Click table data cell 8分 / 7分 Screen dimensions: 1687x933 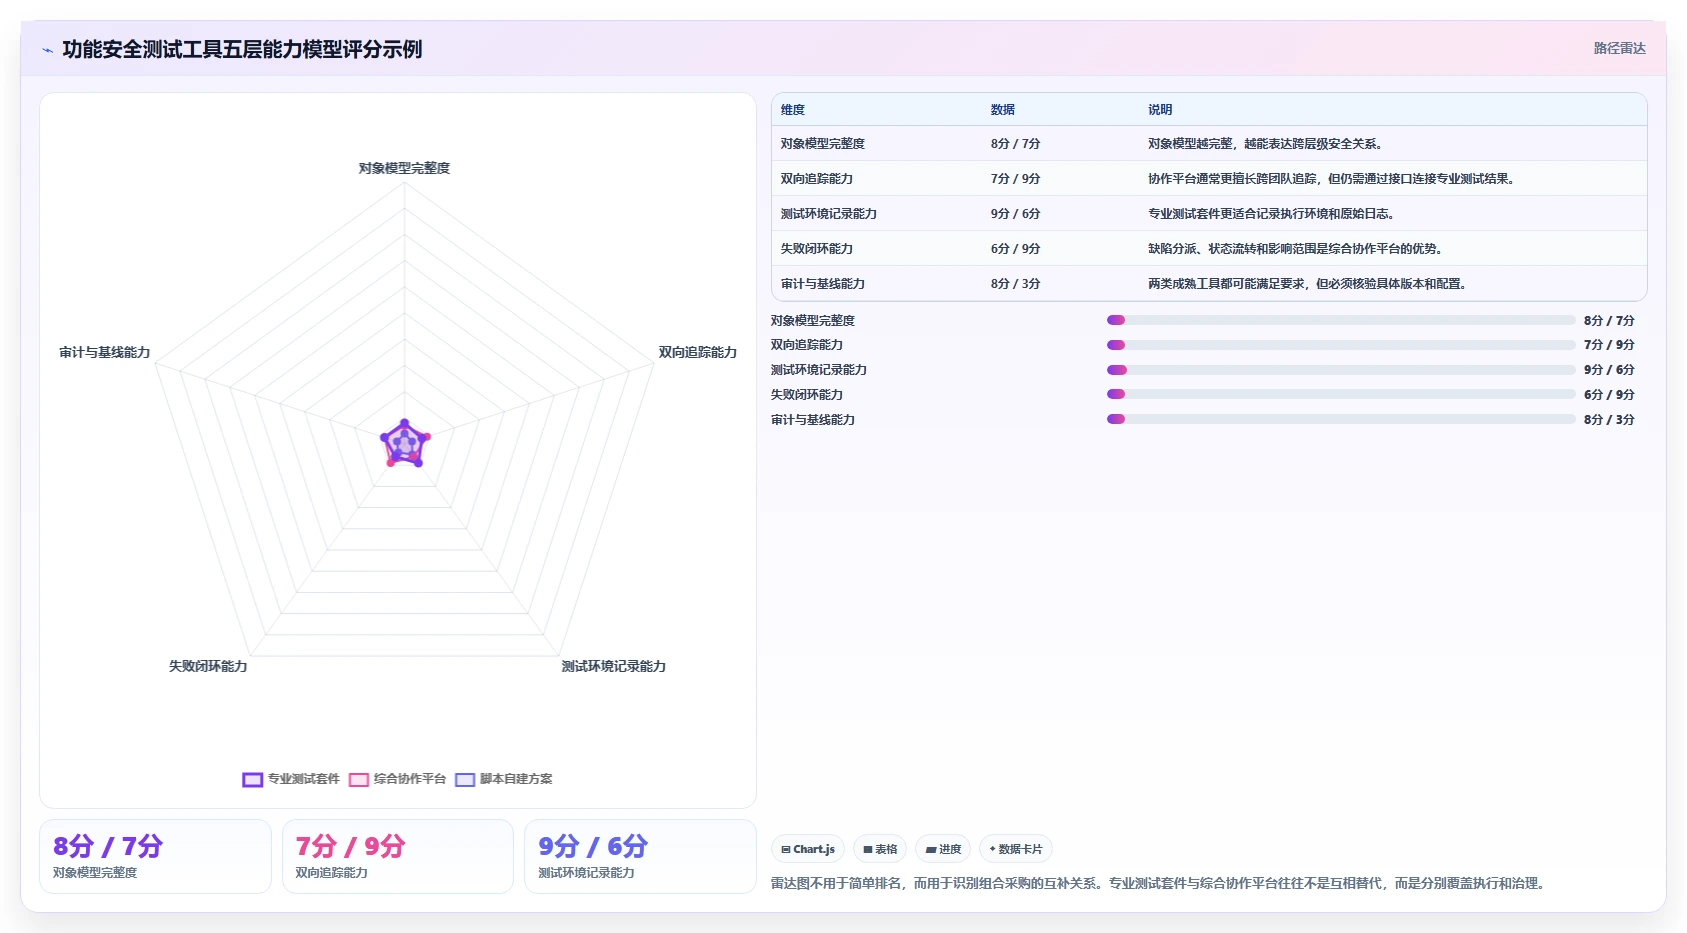tap(1016, 144)
